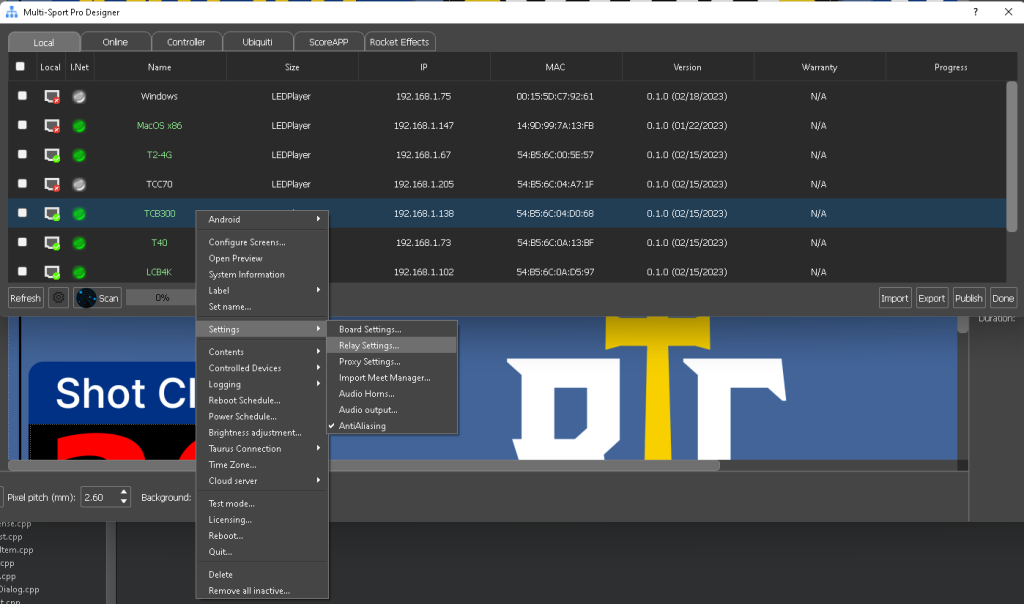The height and width of the screenshot is (604, 1024).
Task: Open settings with the gear icon button
Action: point(59,298)
